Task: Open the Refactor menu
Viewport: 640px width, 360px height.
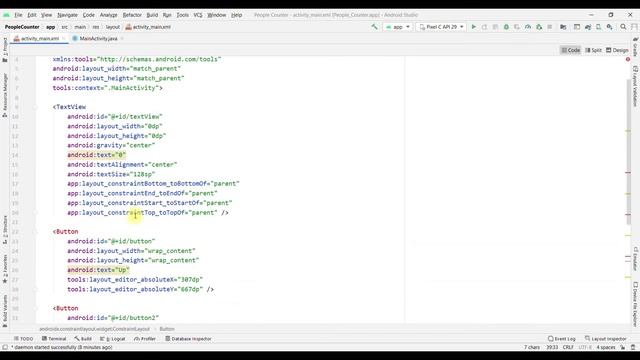Action: click(x=132, y=15)
